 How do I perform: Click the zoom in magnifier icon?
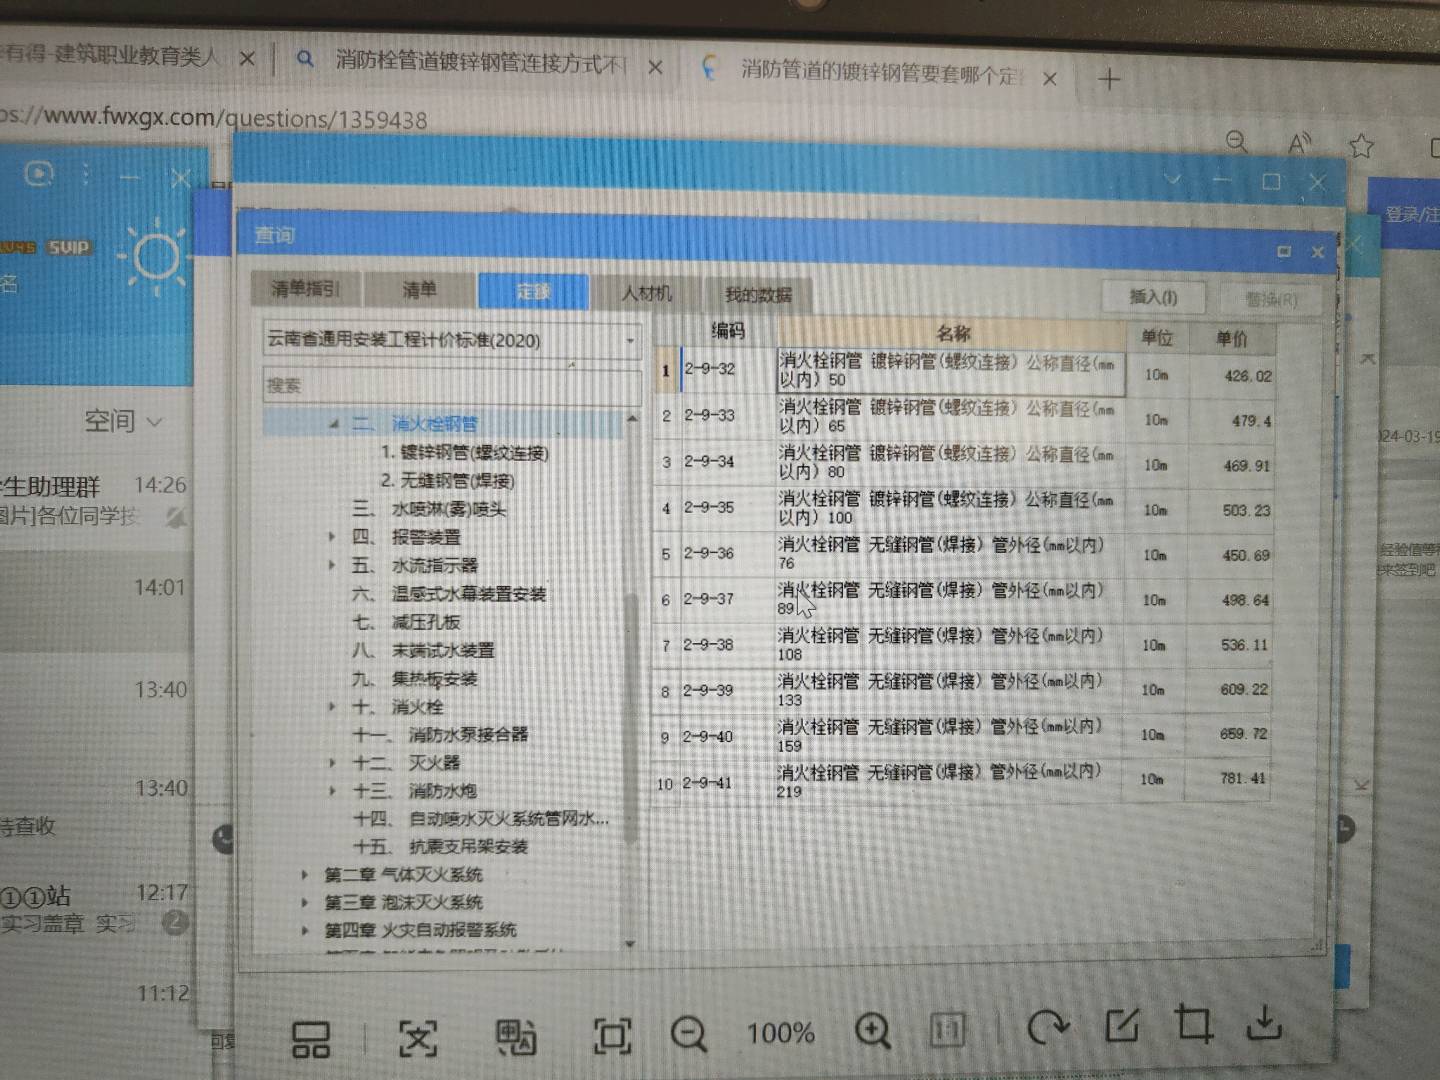(x=873, y=1030)
